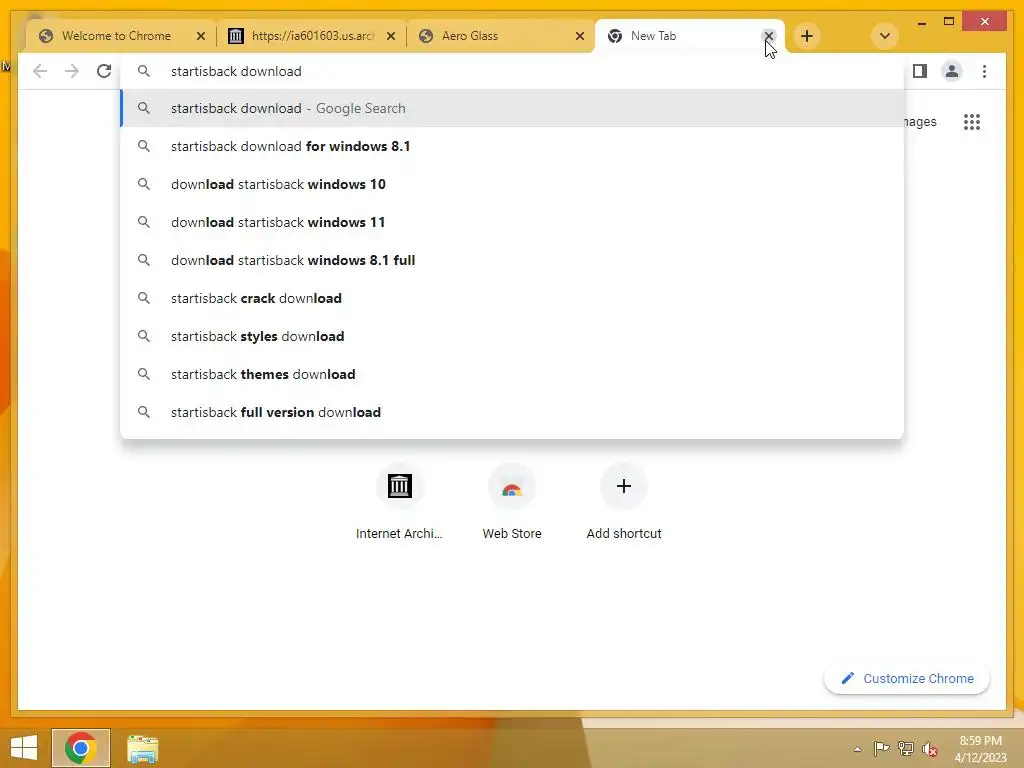Pick download startisback windows 11 suggestion
The width and height of the screenshot is (1024, 768).
click(x=512, y=222)
